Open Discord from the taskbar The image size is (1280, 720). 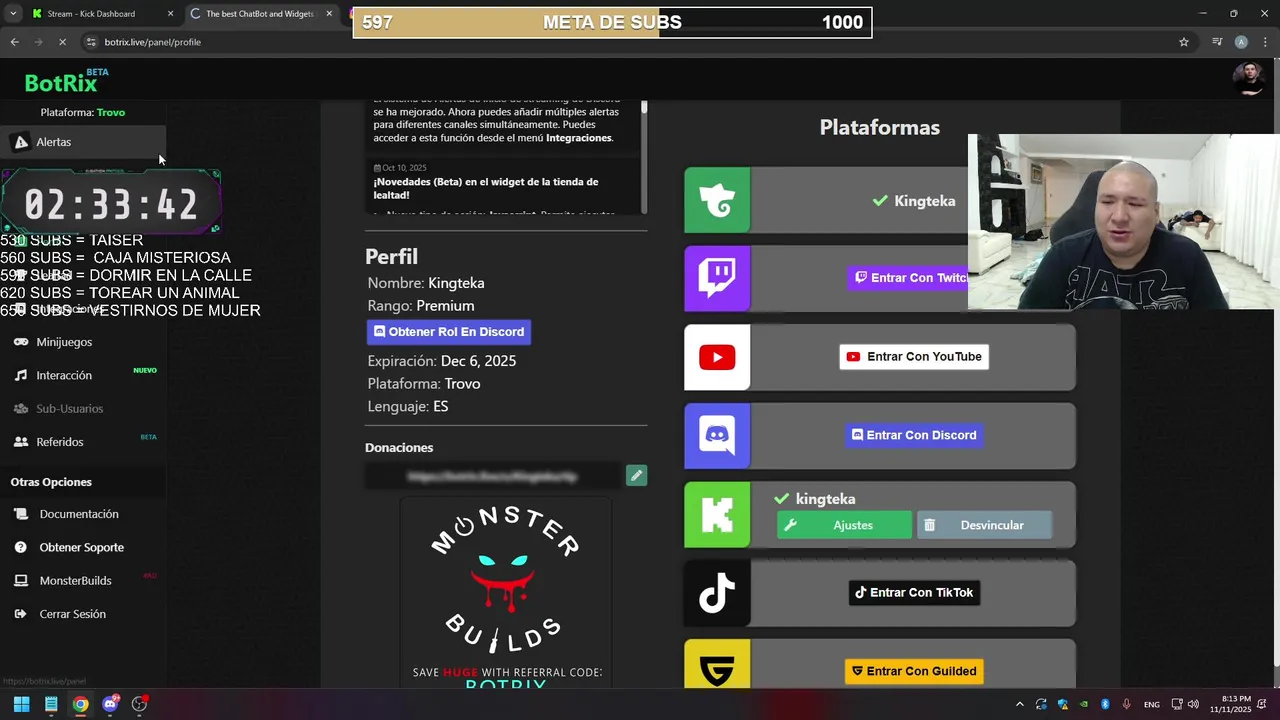(110, 704)
